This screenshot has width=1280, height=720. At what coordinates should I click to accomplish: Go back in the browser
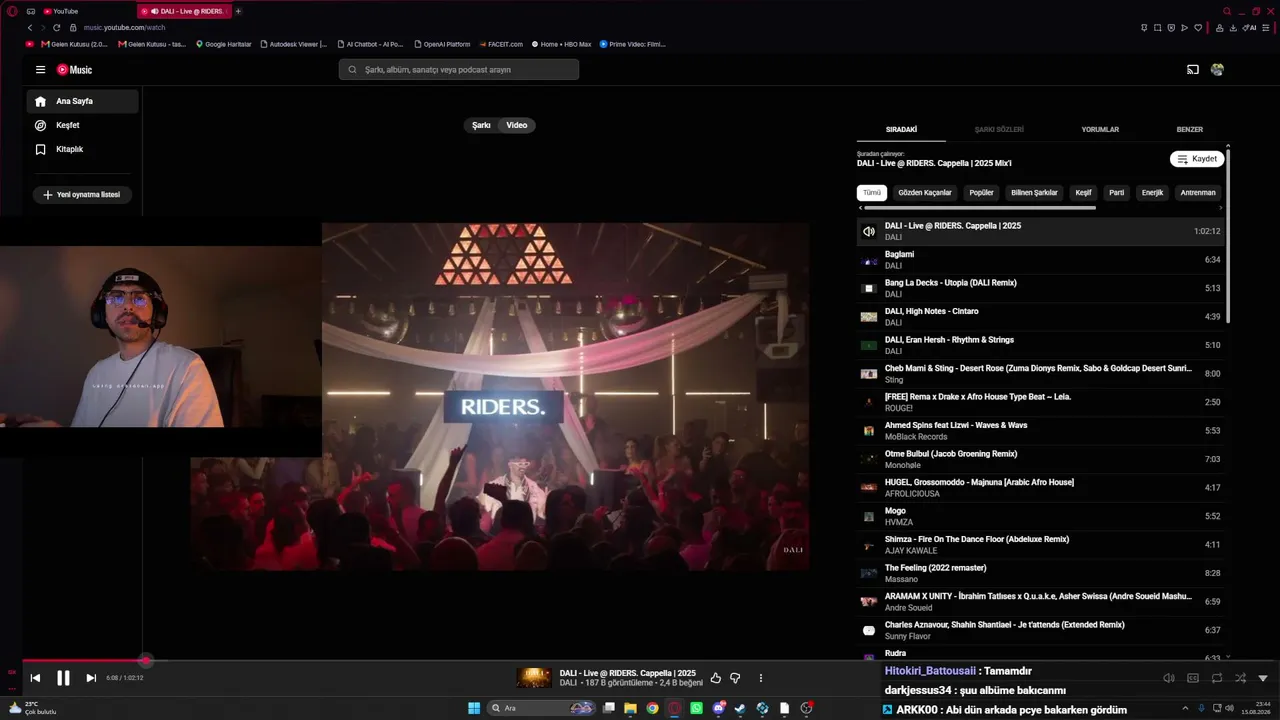tap(30, 28)
